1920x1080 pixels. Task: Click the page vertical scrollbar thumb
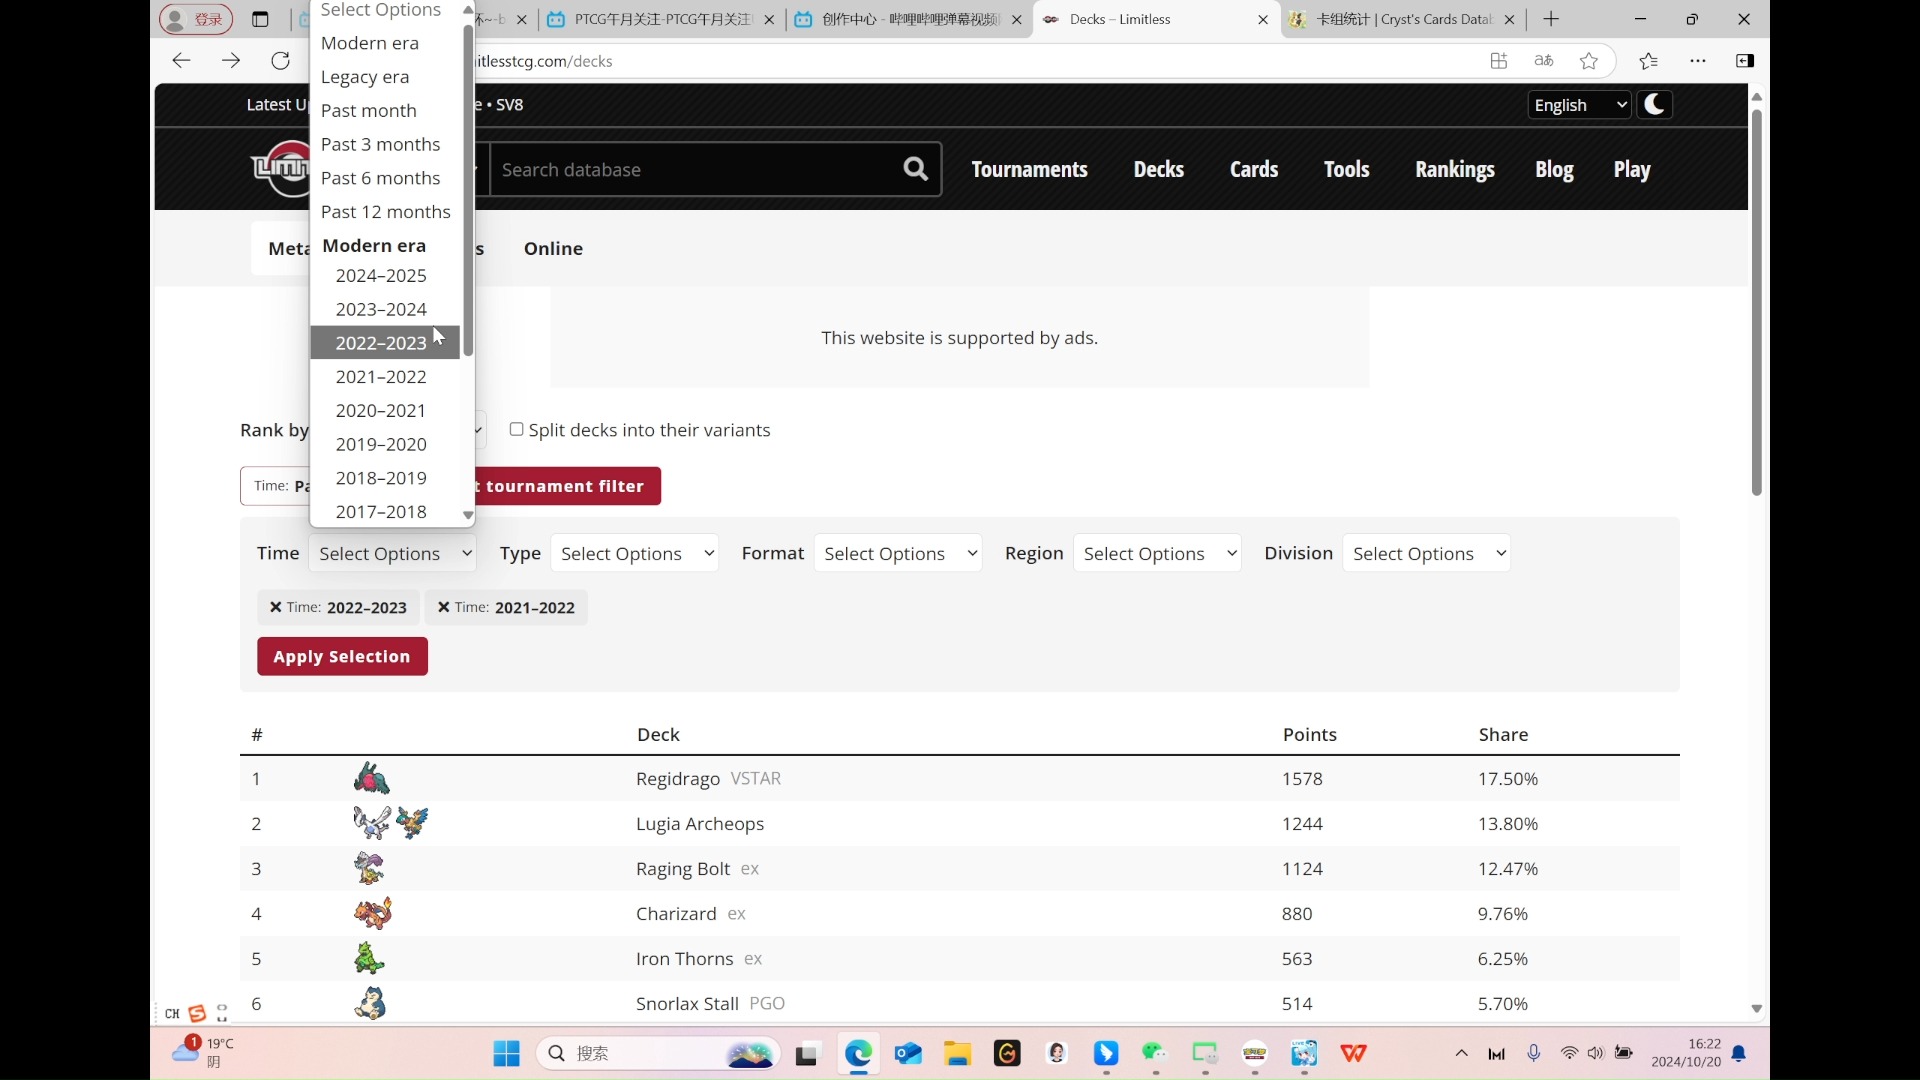click(x=1757, y=303)
